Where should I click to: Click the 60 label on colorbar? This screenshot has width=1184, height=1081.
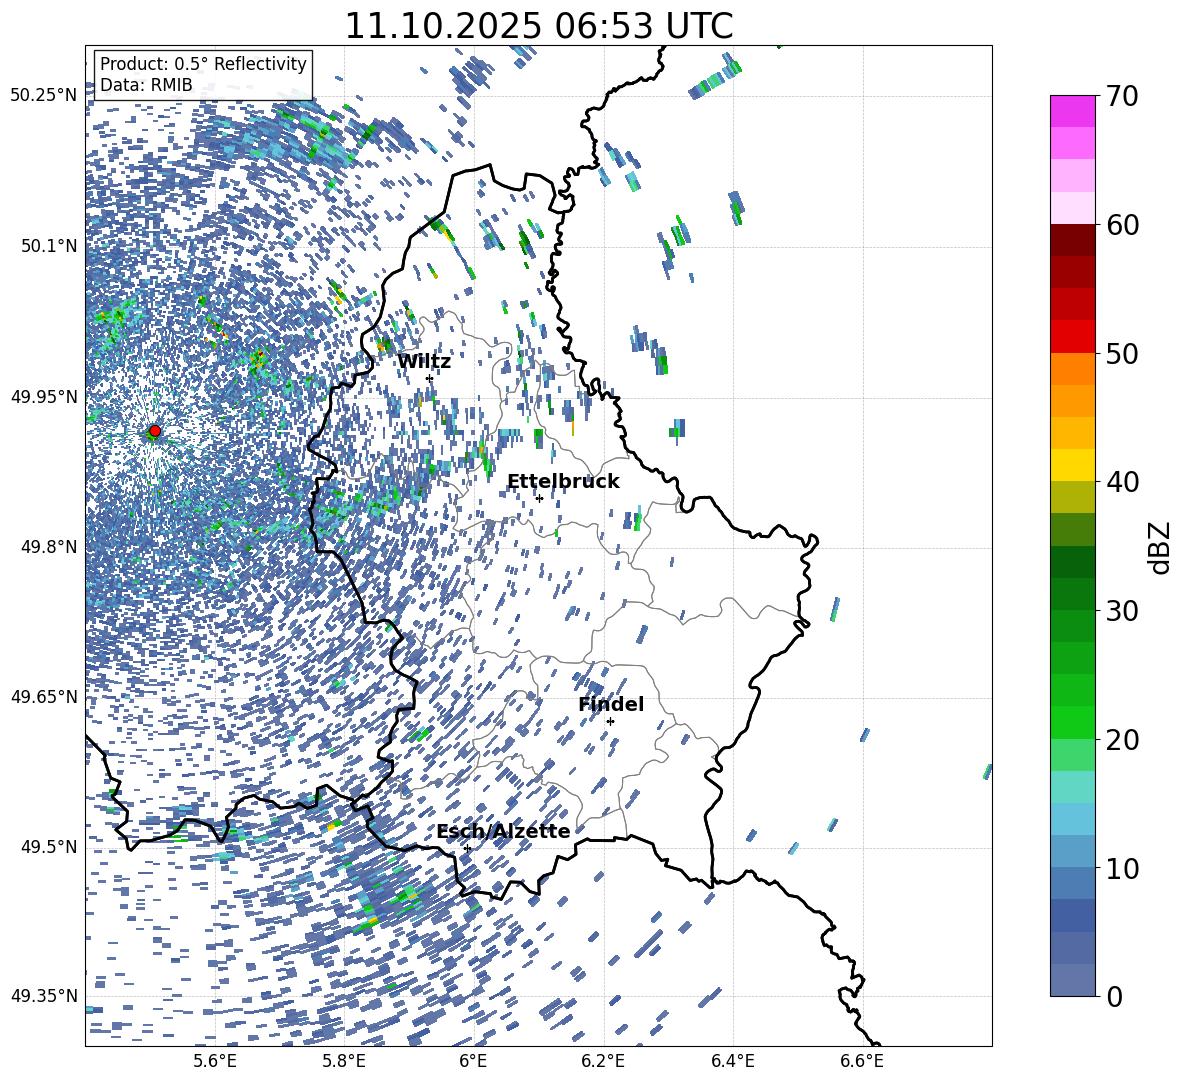coord(1123,225)
